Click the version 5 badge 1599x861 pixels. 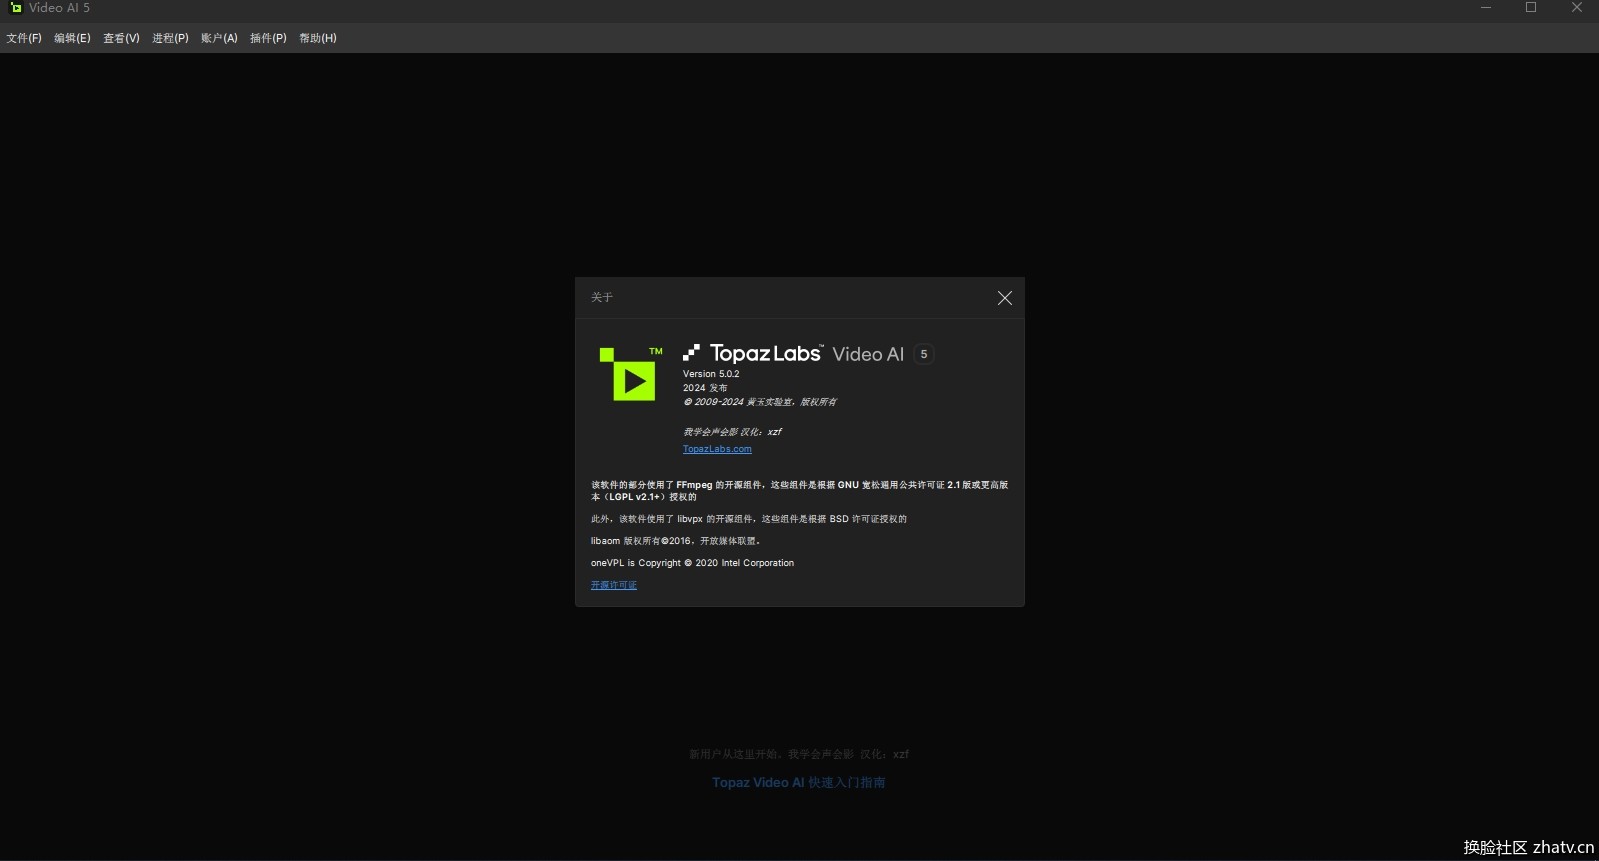coord(924,354)
